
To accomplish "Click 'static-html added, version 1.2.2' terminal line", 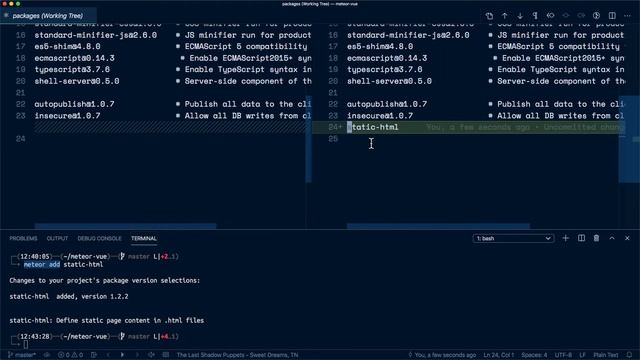I will click(69, 296).
